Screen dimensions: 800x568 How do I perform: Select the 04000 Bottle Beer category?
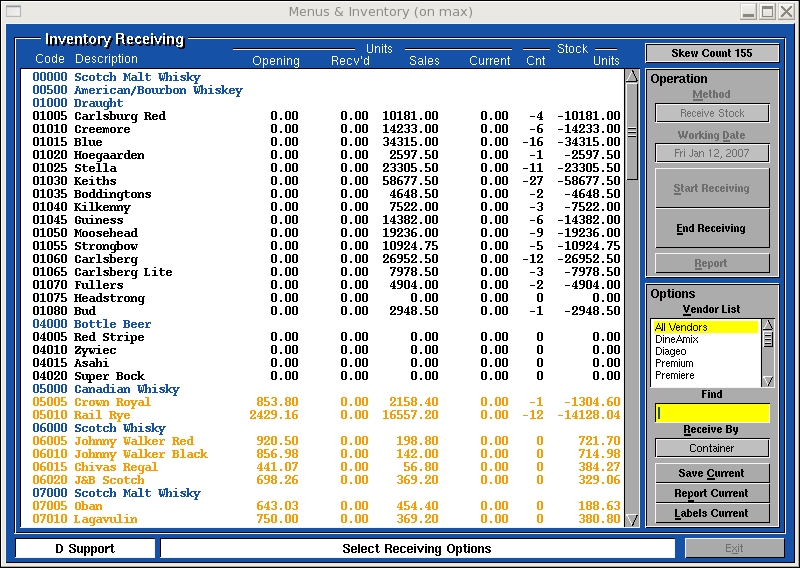pyautogui.click(x=322, y=325)
